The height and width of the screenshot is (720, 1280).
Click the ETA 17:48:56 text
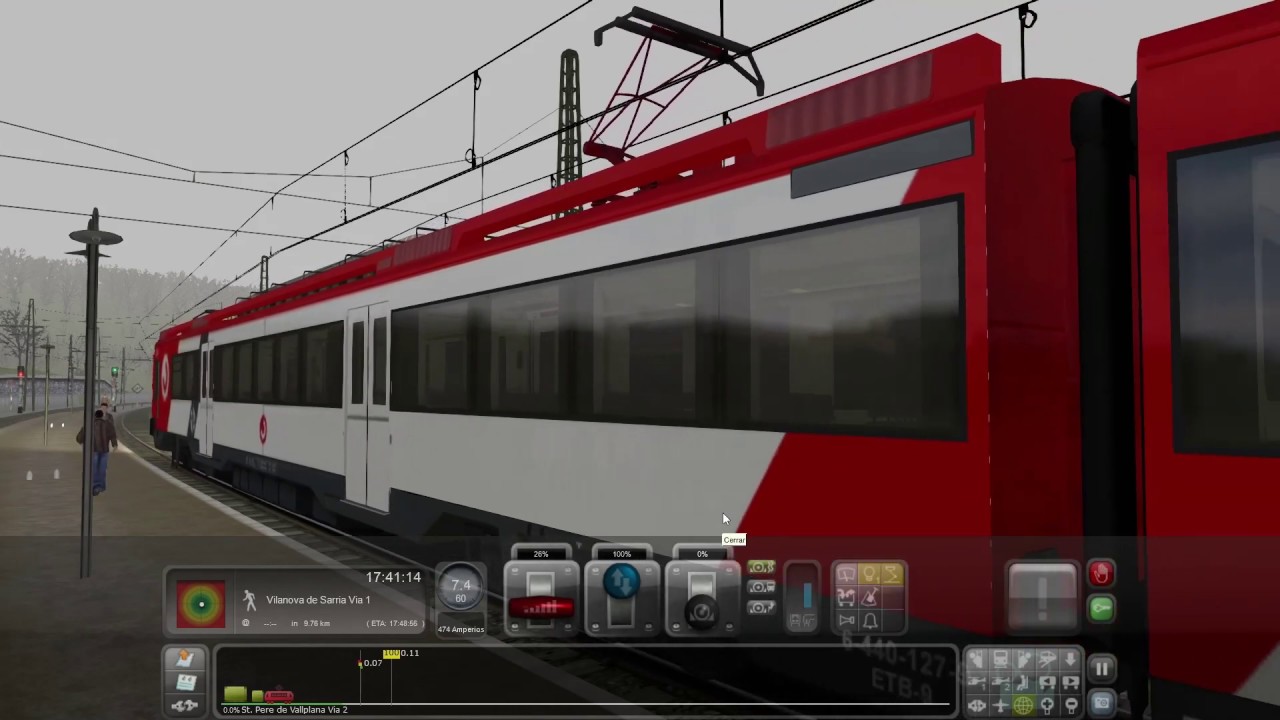click(396, 624)
